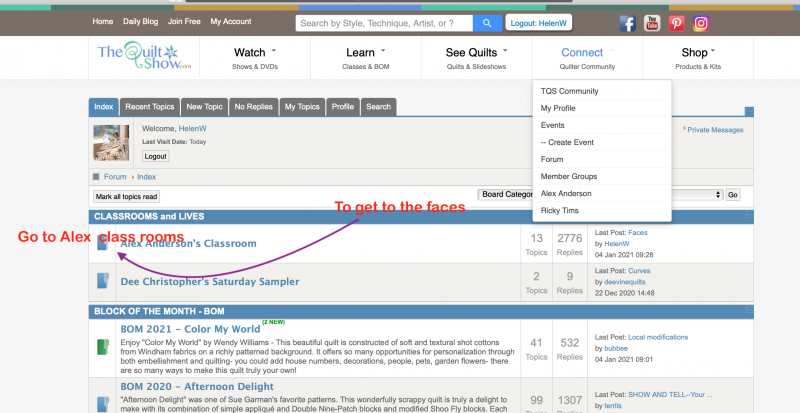This screenshot has height=413, width=800.
Task: Open the Instagram icon in header
Action: [702, 23]
